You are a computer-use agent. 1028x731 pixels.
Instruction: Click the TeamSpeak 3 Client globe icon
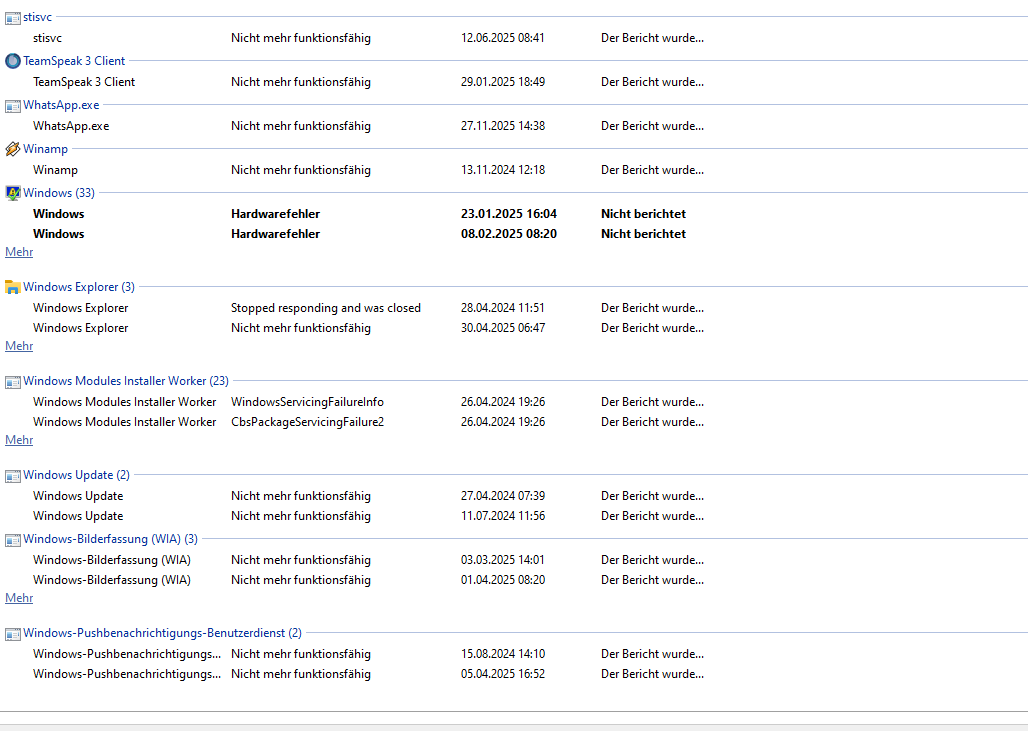tap(12, 61)
